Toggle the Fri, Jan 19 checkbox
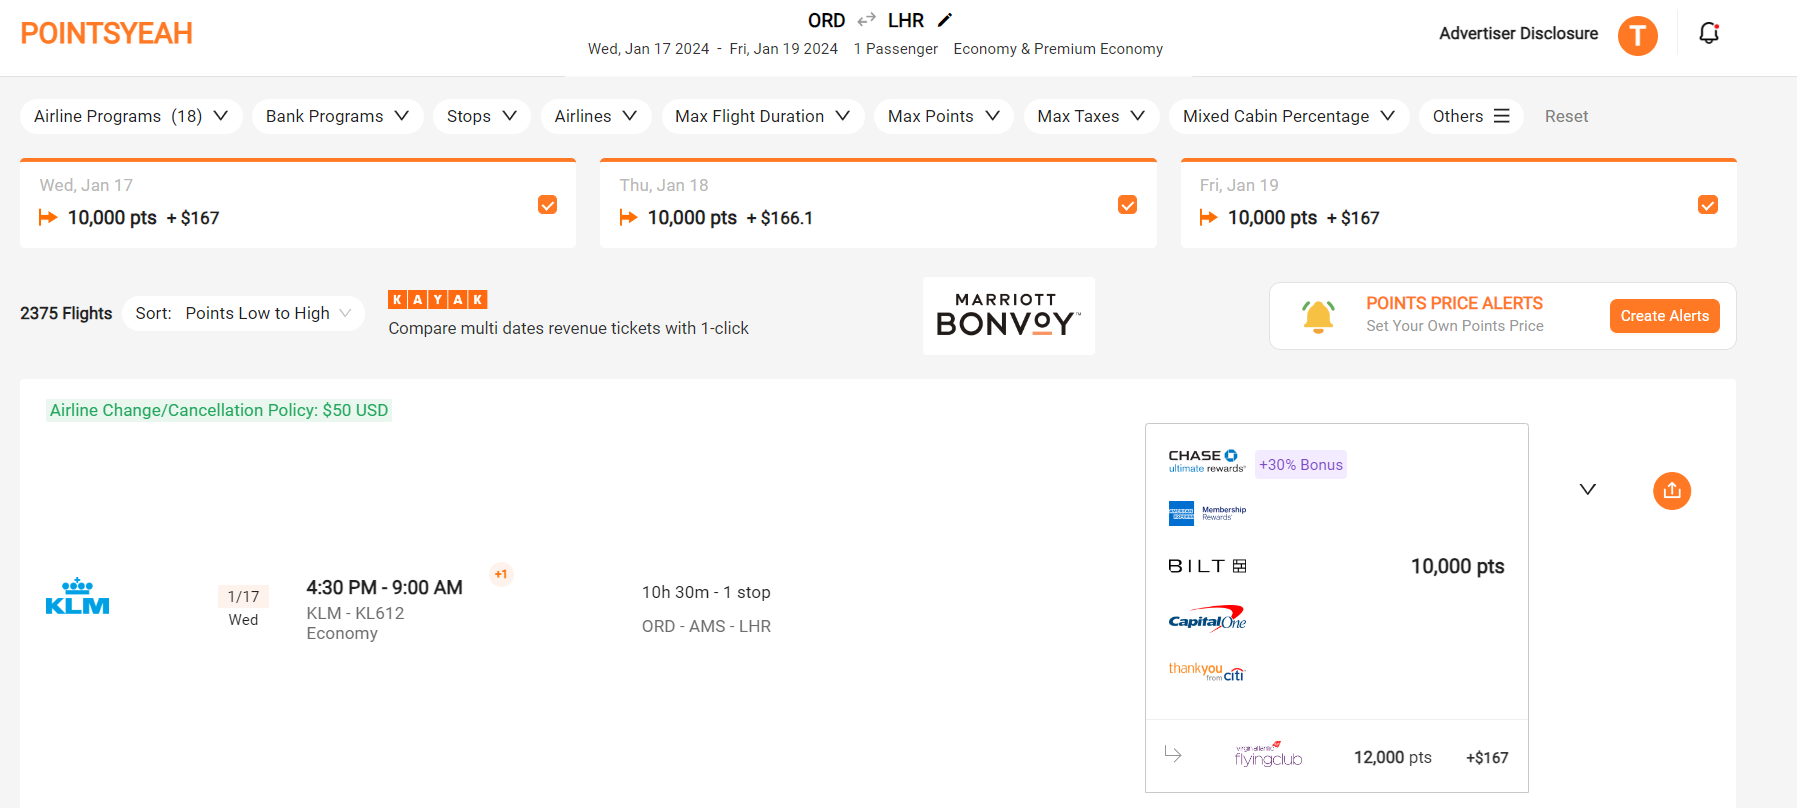Screen dimensions: 1797x808 coord(1707,205)
